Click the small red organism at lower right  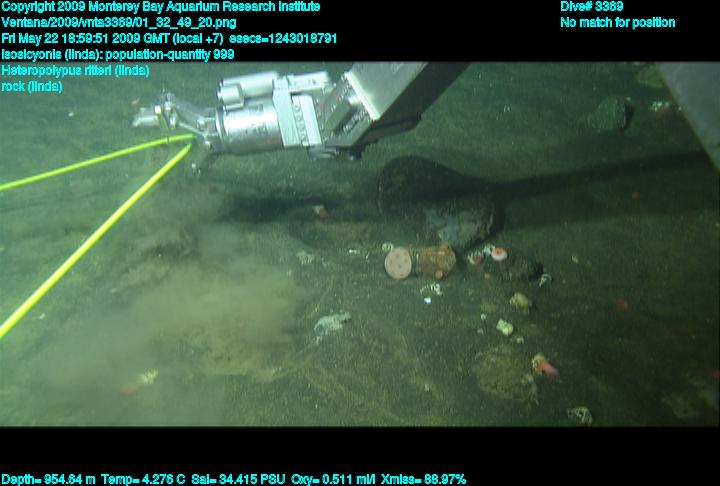click(545, 366)
